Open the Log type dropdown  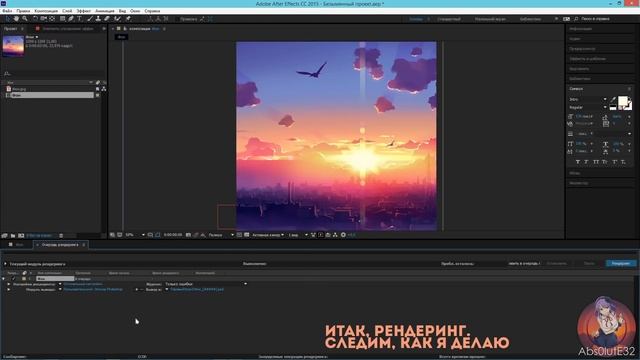click(206, 284)
